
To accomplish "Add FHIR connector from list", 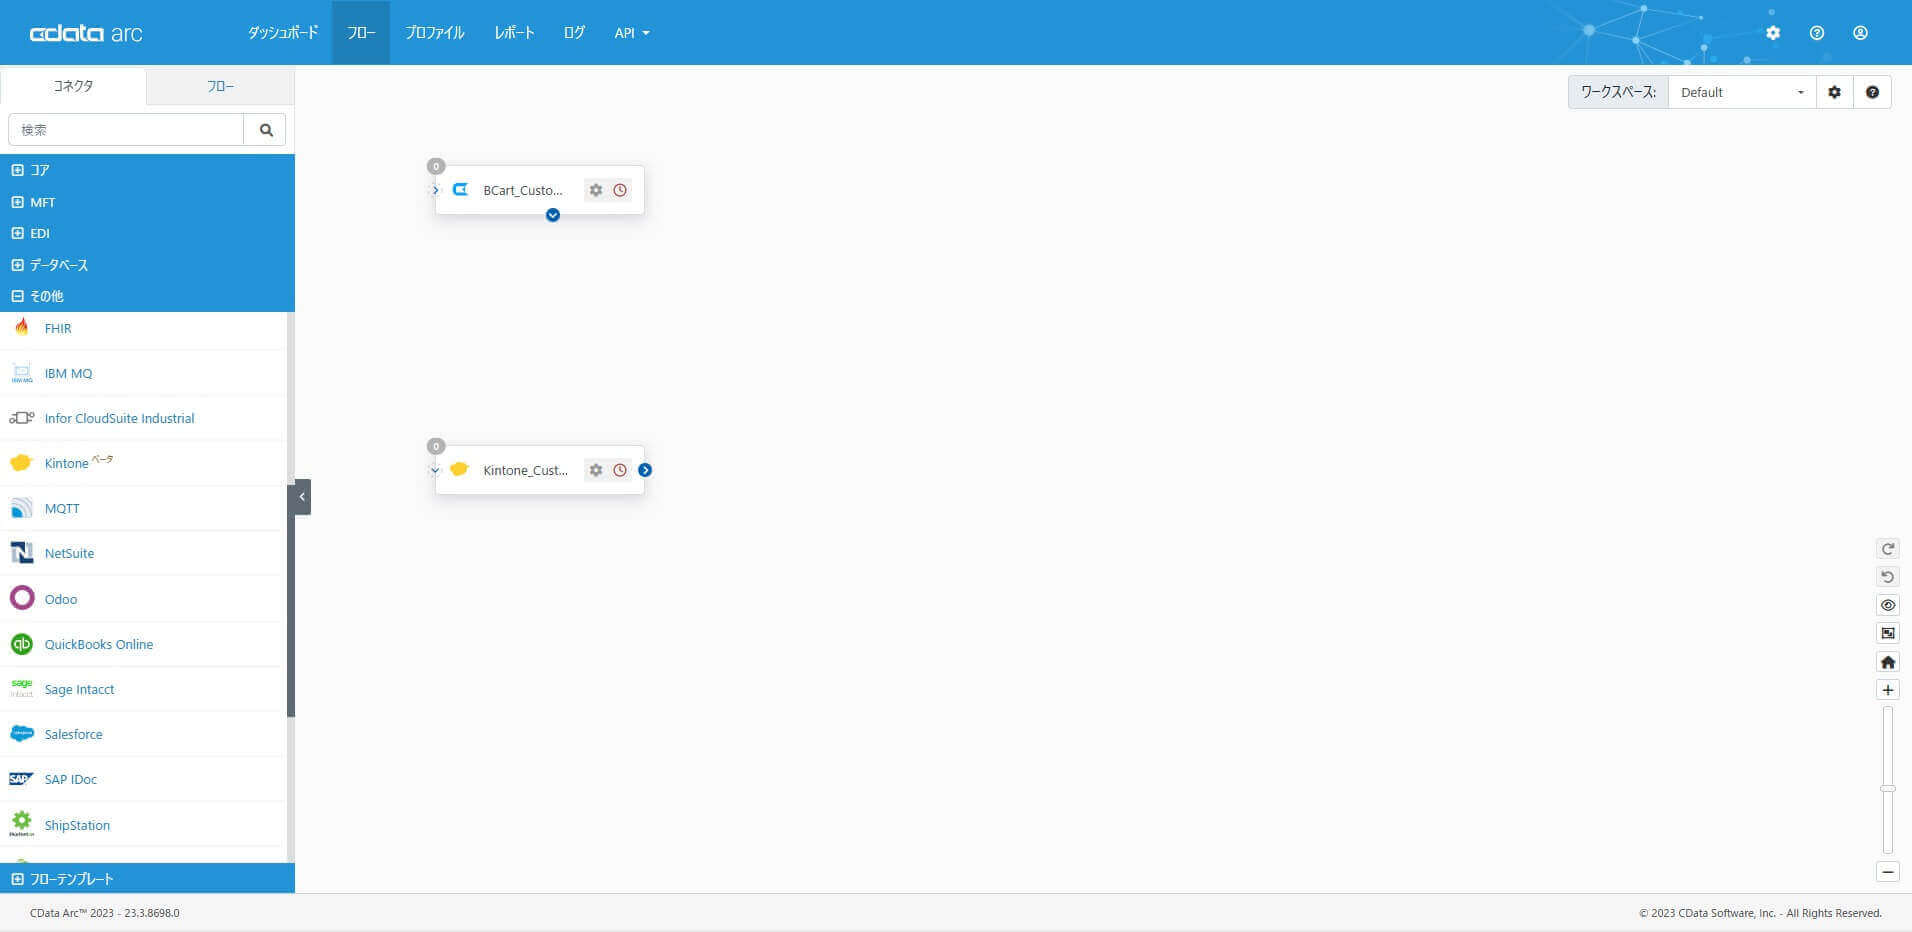I will tap(143, 328).
